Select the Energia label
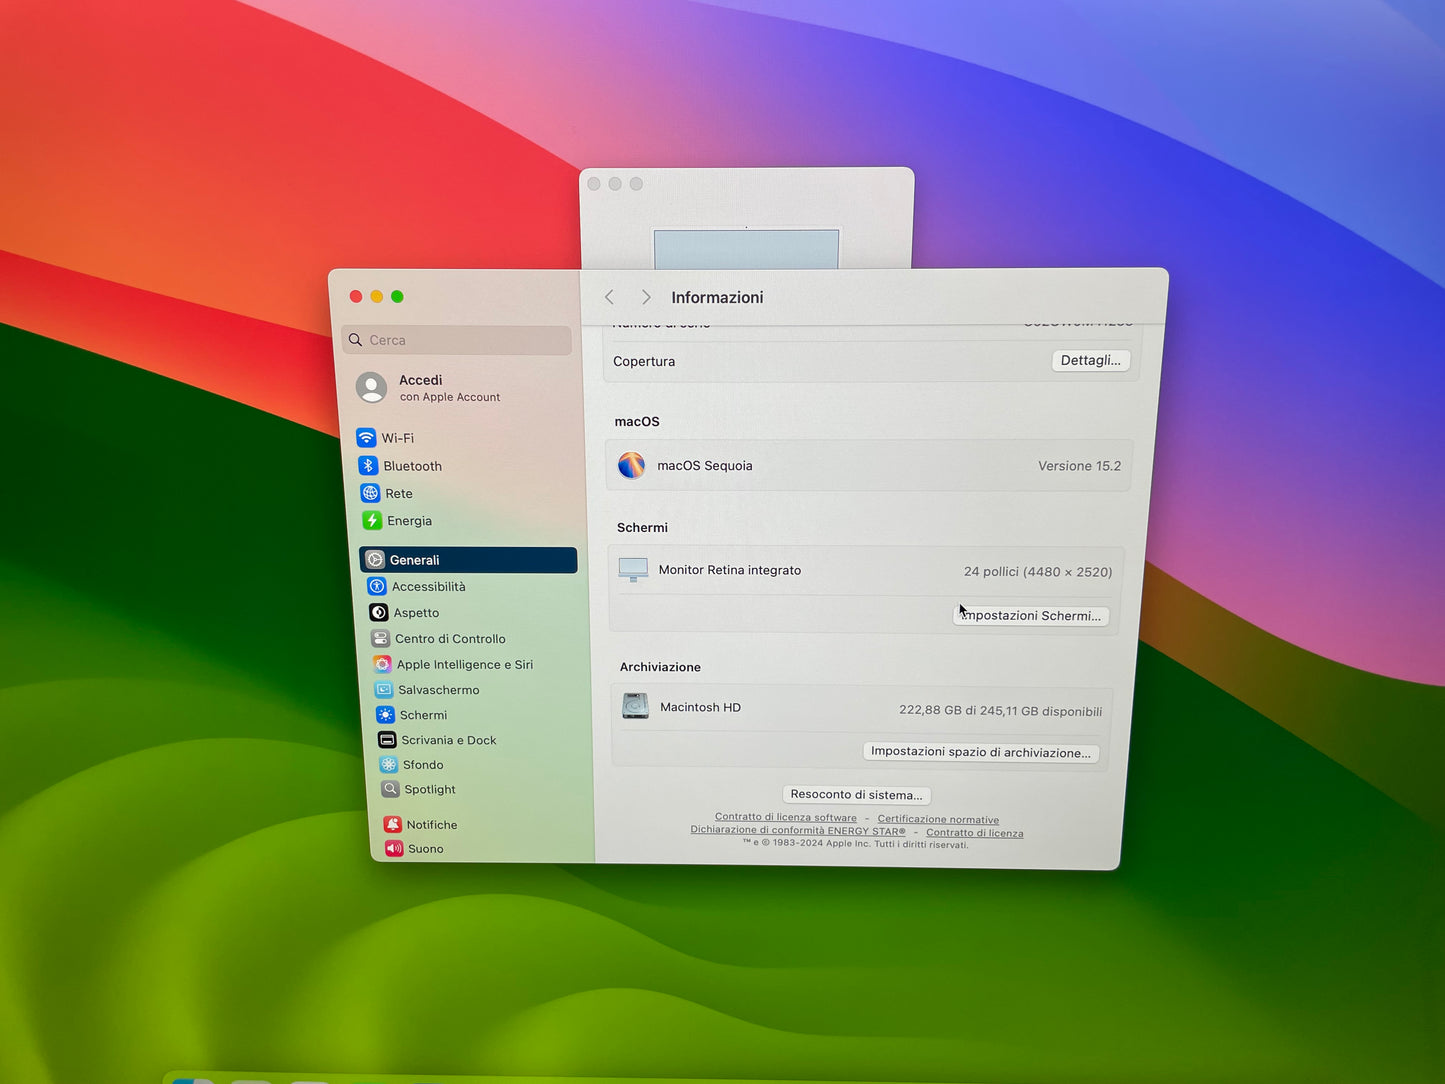 tap(410, 521)
